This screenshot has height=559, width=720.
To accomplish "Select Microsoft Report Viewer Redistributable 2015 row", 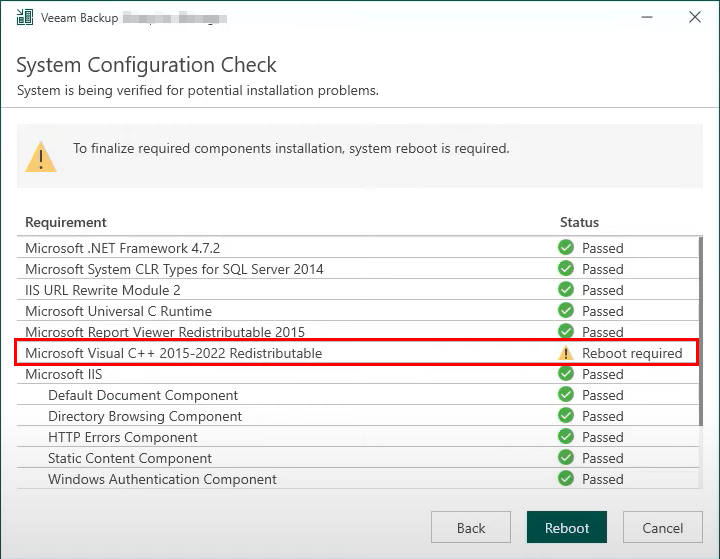I will 358,331.
